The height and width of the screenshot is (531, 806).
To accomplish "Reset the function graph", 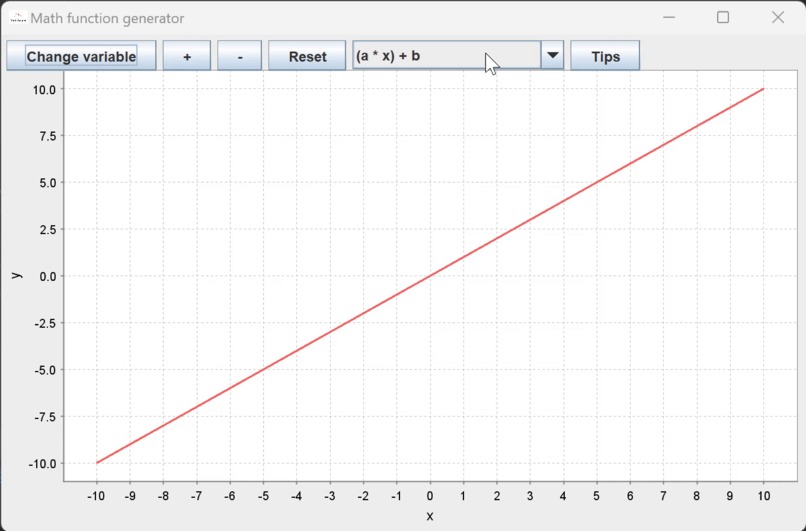I will pyautogui.click(x=307, y=56).
